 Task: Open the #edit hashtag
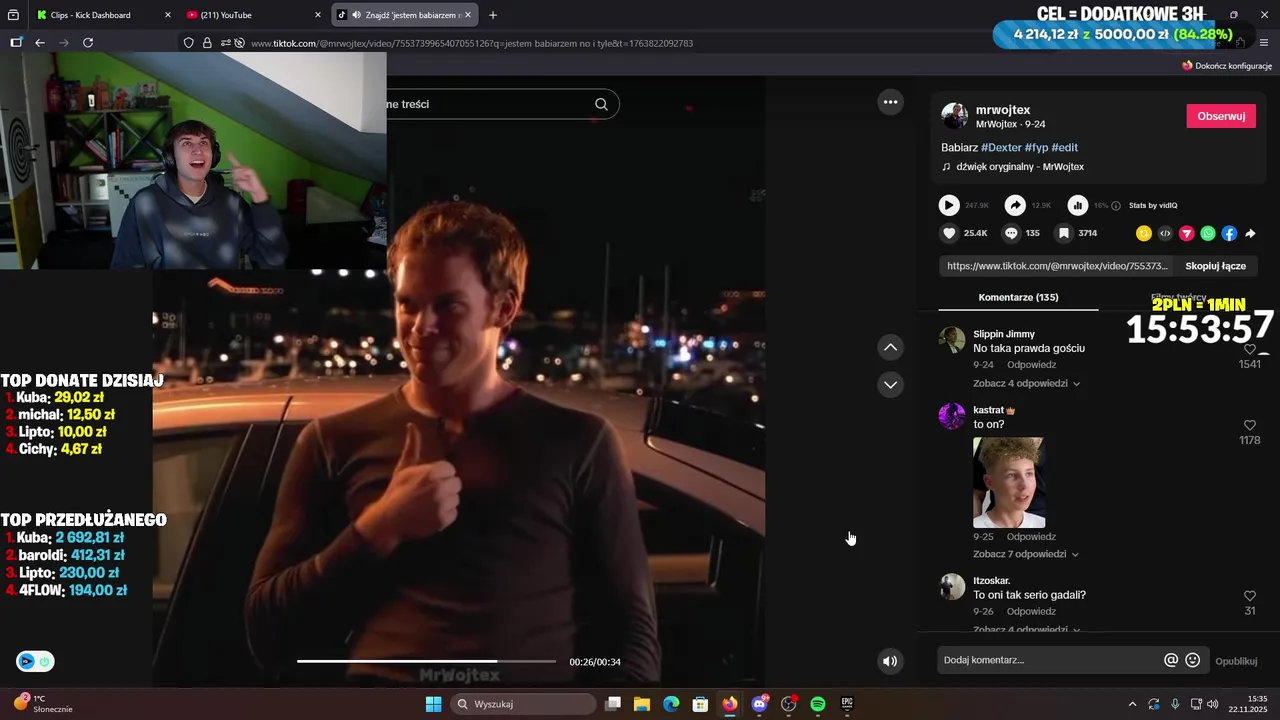coord(1064,147)
